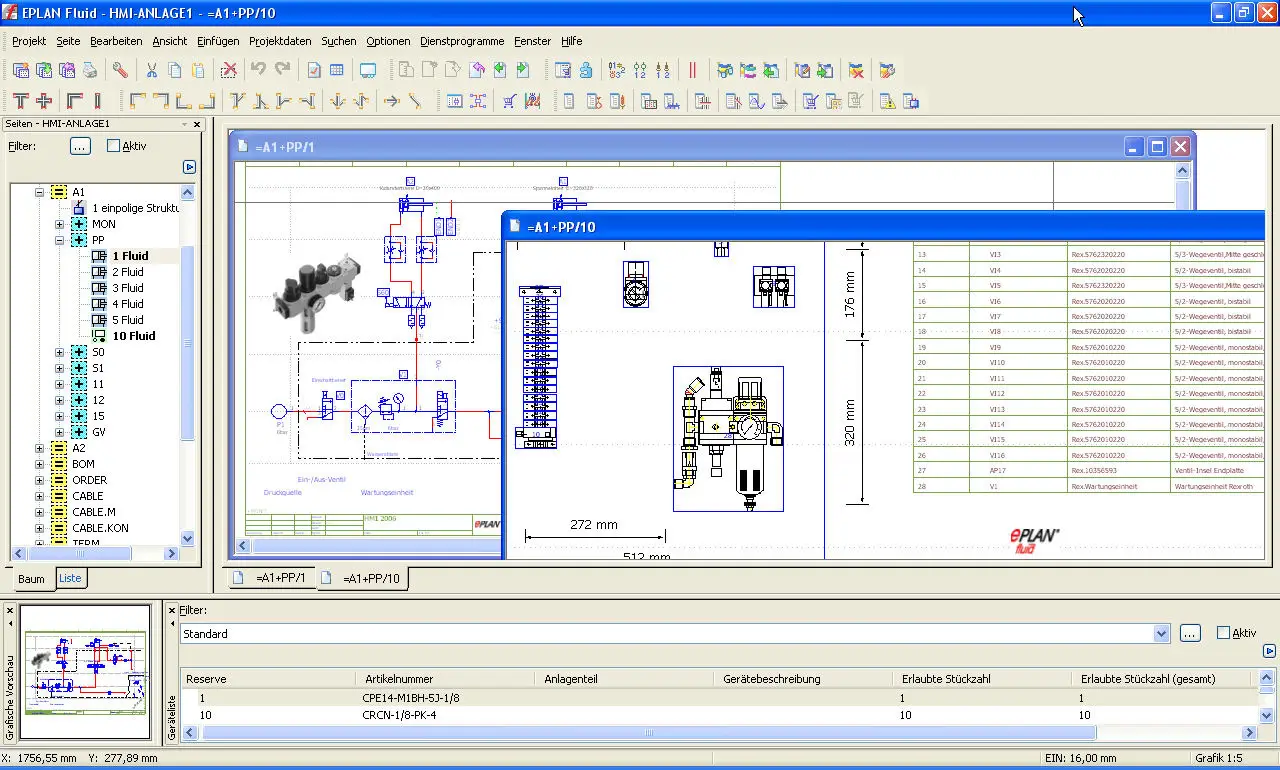1280x770 pixels.
Task: Expand the MON tree node
Action: tap(60, 224)
